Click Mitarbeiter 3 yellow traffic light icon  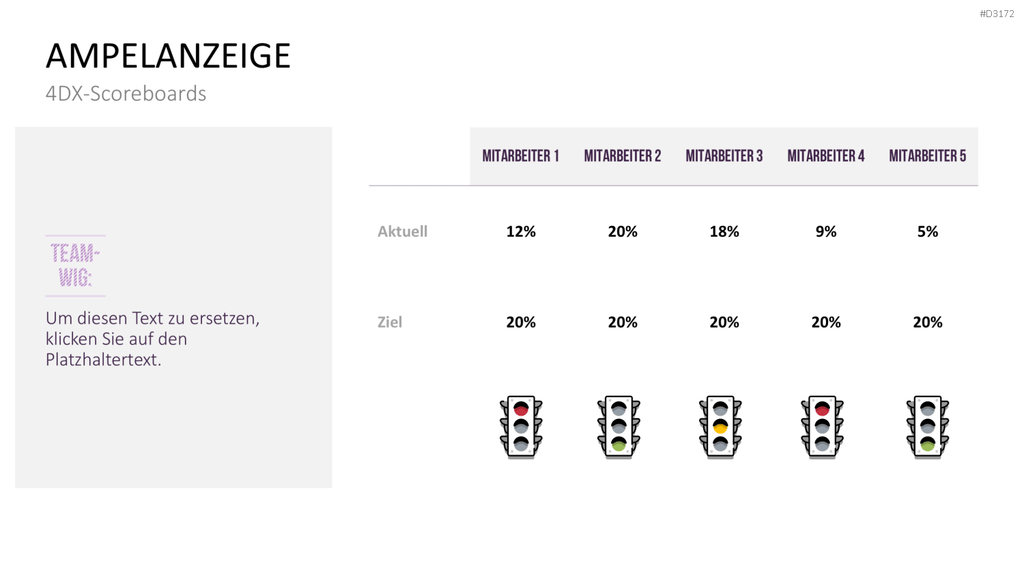[720, 427]
